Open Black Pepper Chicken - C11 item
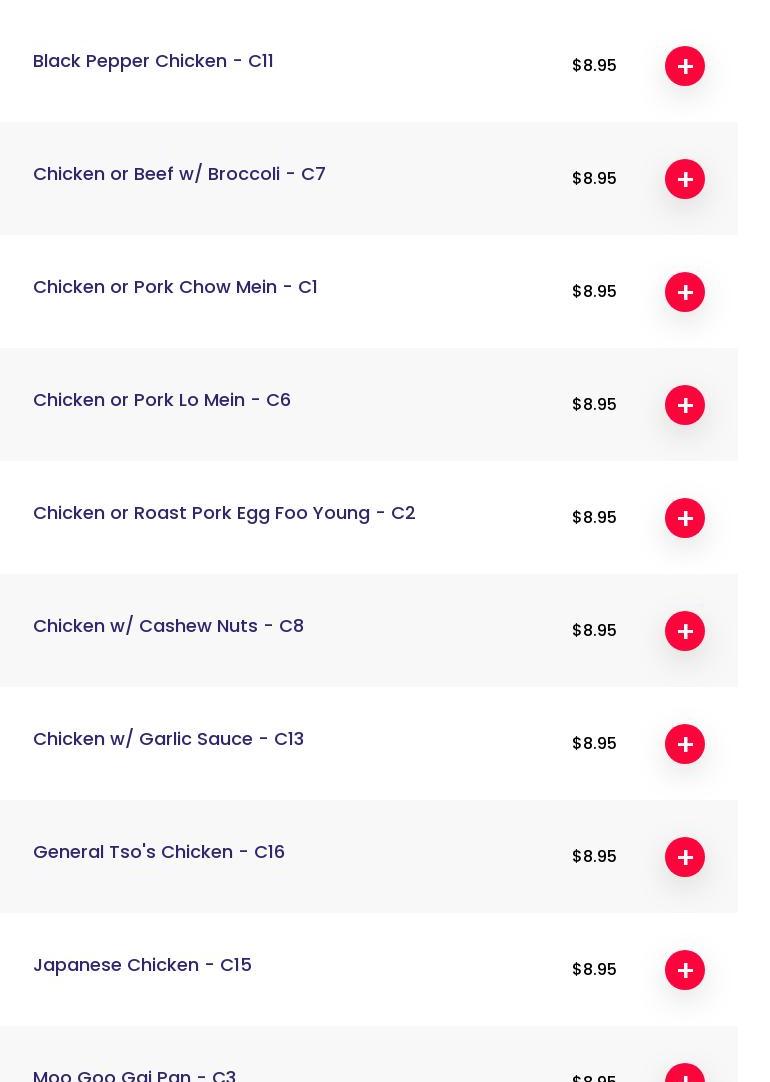This screenshot has width=770, height=1082. (153, 61)
